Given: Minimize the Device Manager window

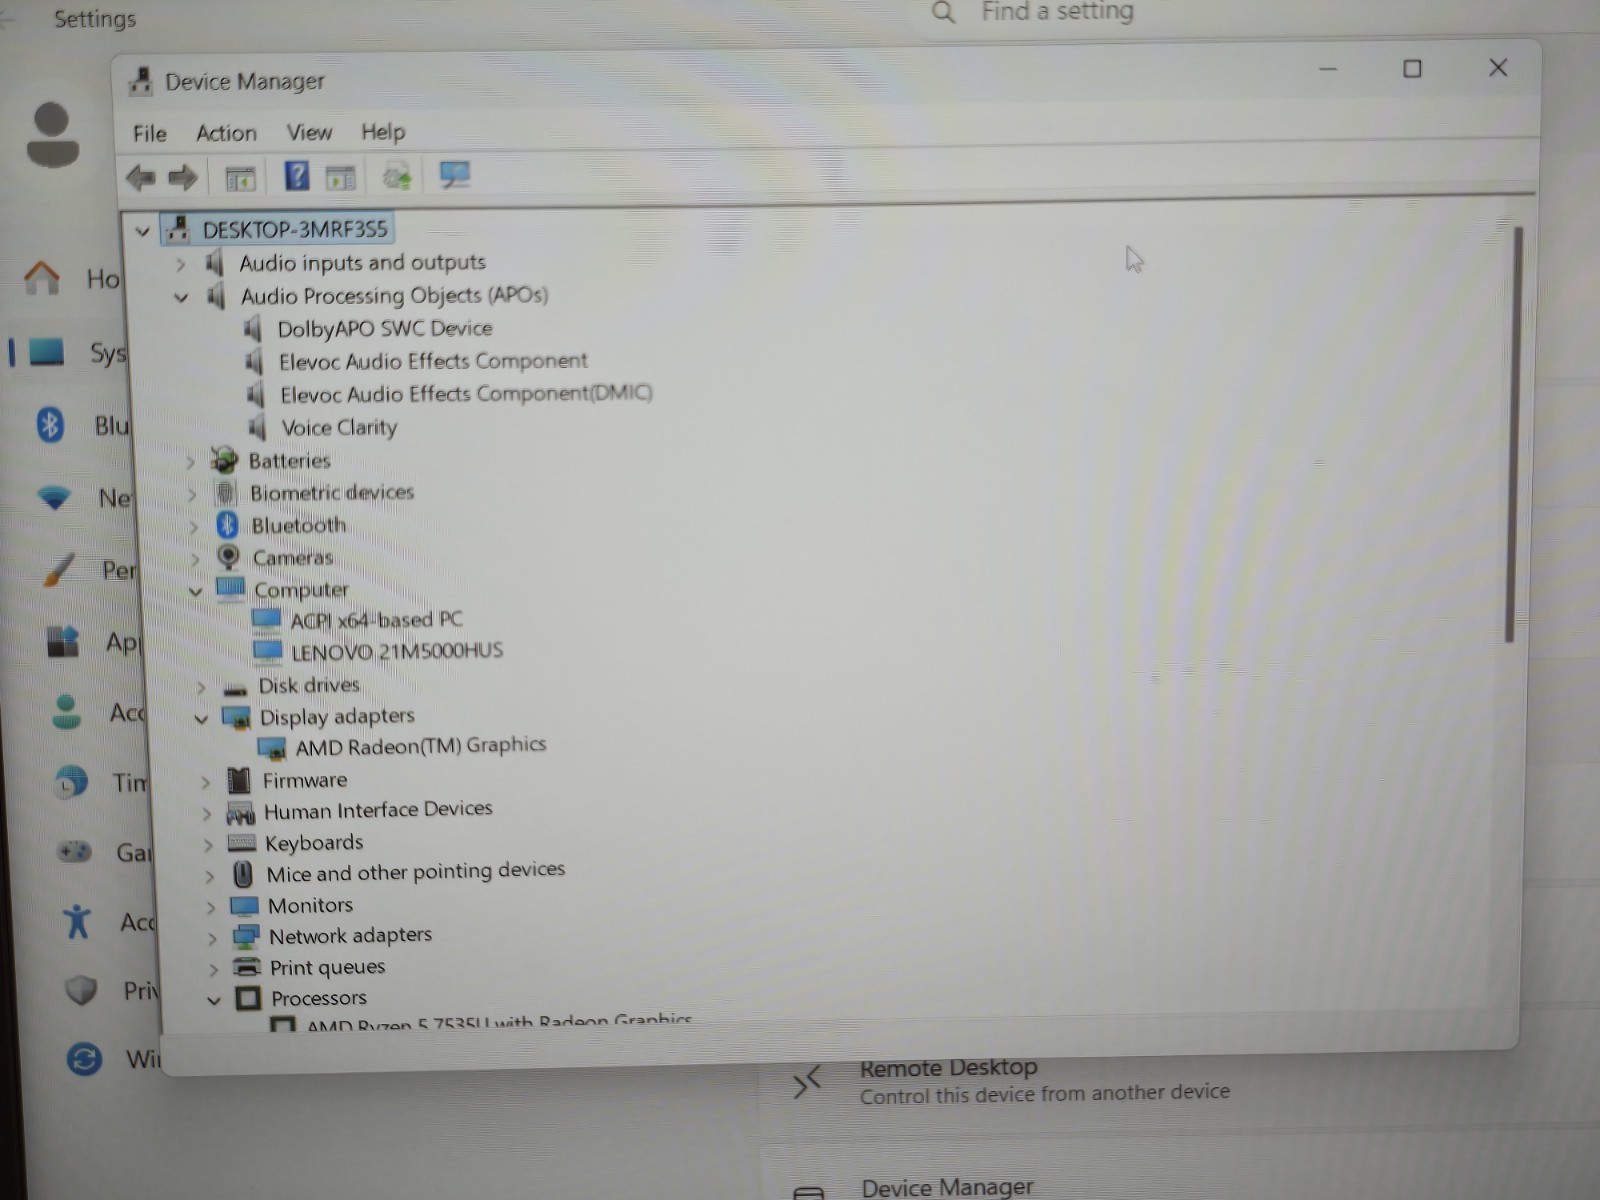Looking at the screenshot, I should click(x=1328, y=69).
